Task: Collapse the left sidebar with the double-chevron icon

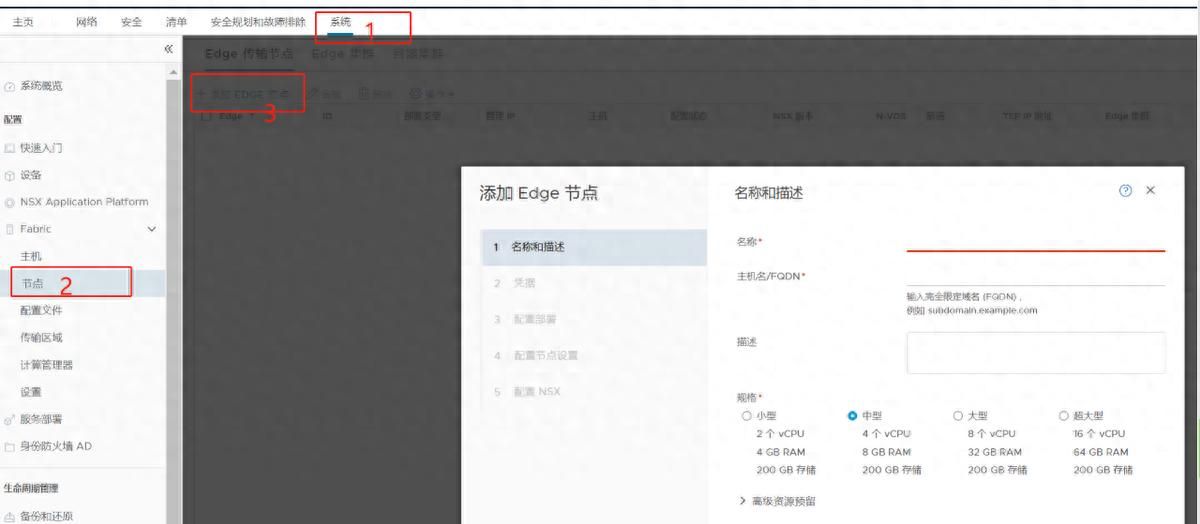Action: [x=168, y=49]
